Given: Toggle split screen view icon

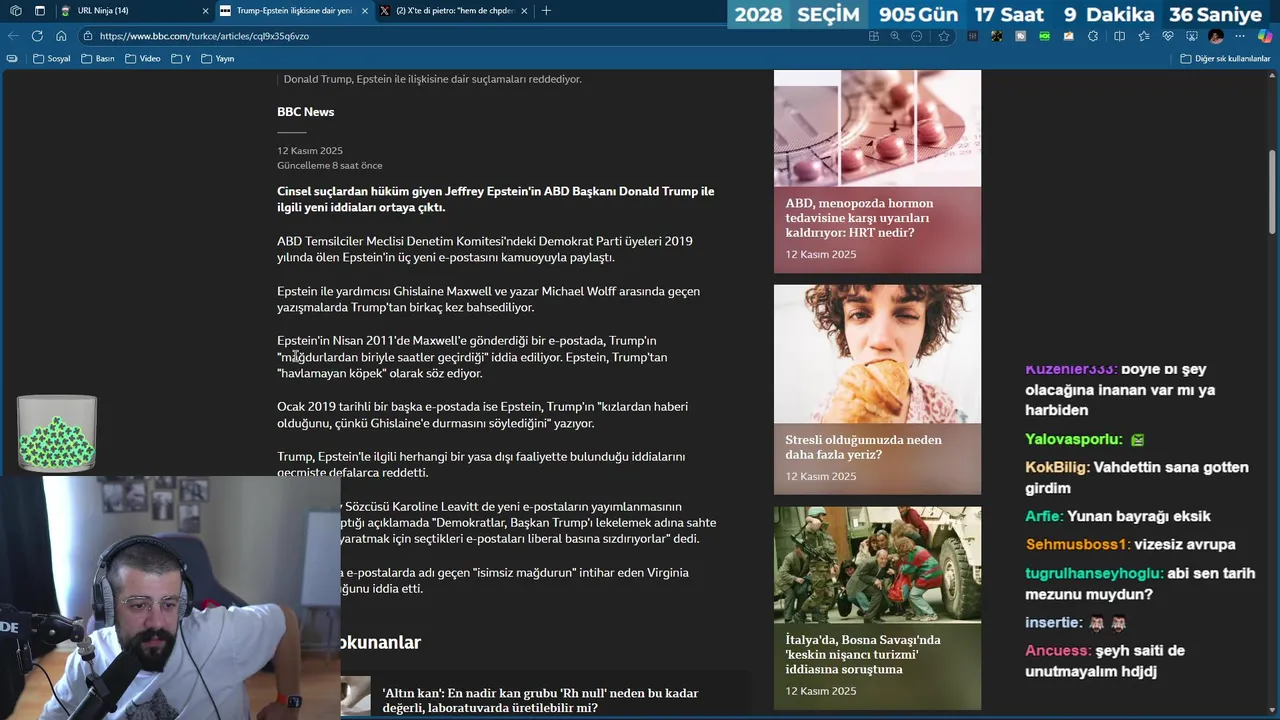Looking at the screenshot, I should pyautogui.click(x=1119, y=36).
